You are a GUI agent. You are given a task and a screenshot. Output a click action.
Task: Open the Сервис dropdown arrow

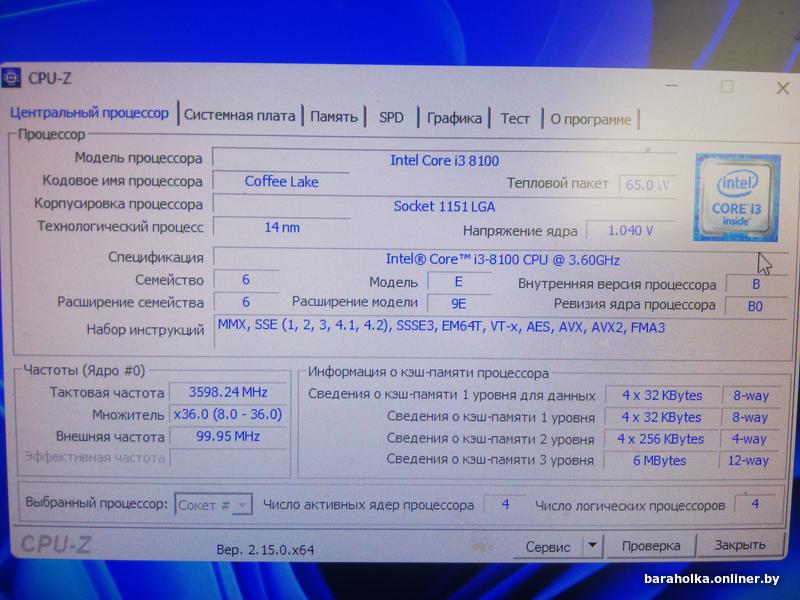(x=592, y=545)
